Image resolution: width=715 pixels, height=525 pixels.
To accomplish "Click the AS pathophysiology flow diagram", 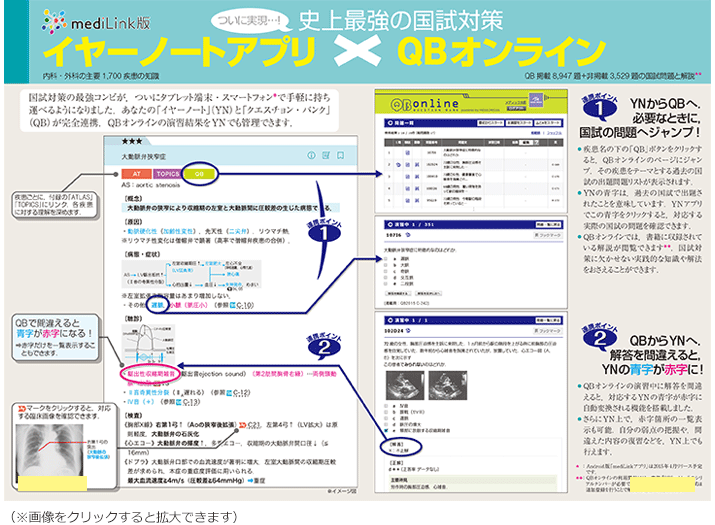I will (x=192, y=275).
